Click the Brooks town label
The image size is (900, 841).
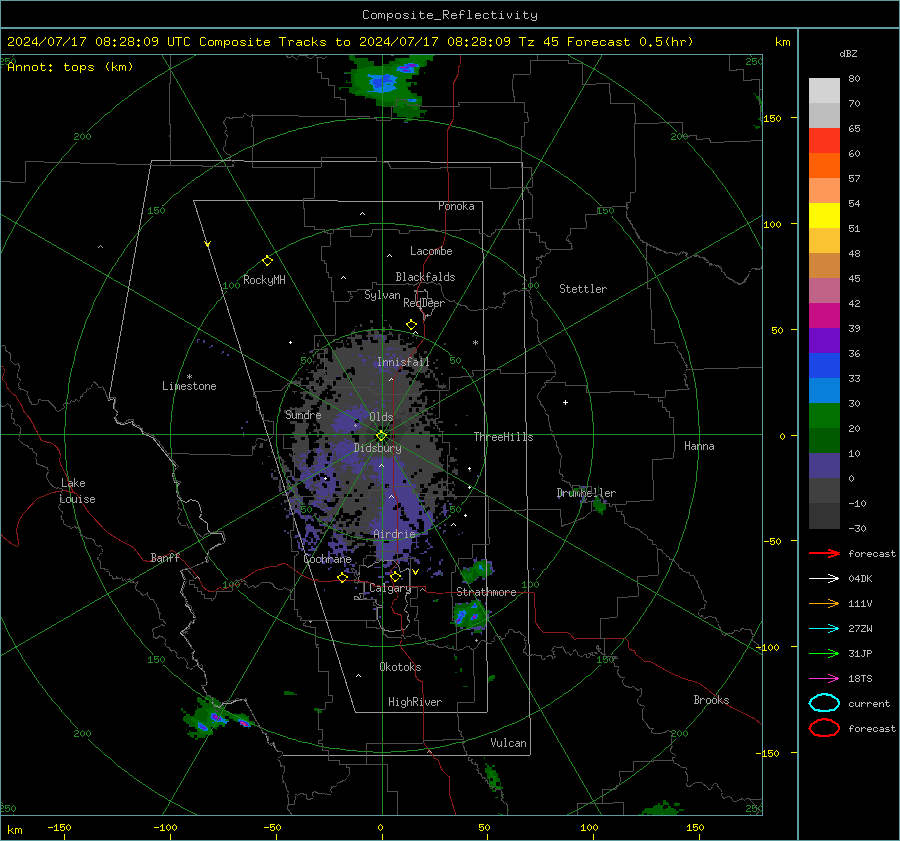[711, 700]
